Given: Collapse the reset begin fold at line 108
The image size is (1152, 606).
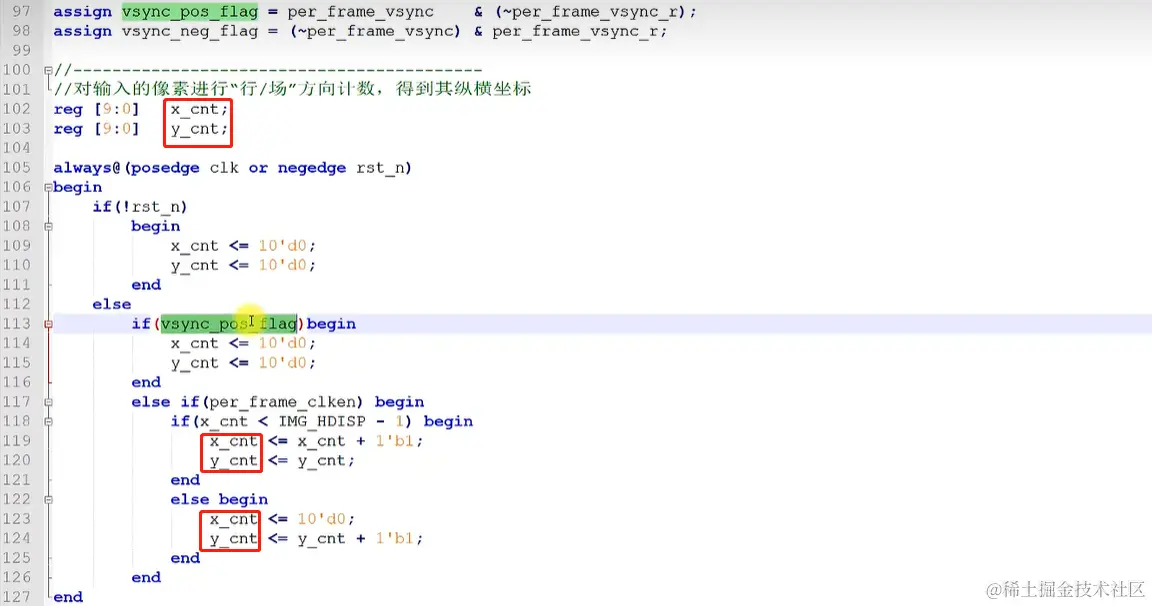Looking at the screenshot, I should coord(48,226).
